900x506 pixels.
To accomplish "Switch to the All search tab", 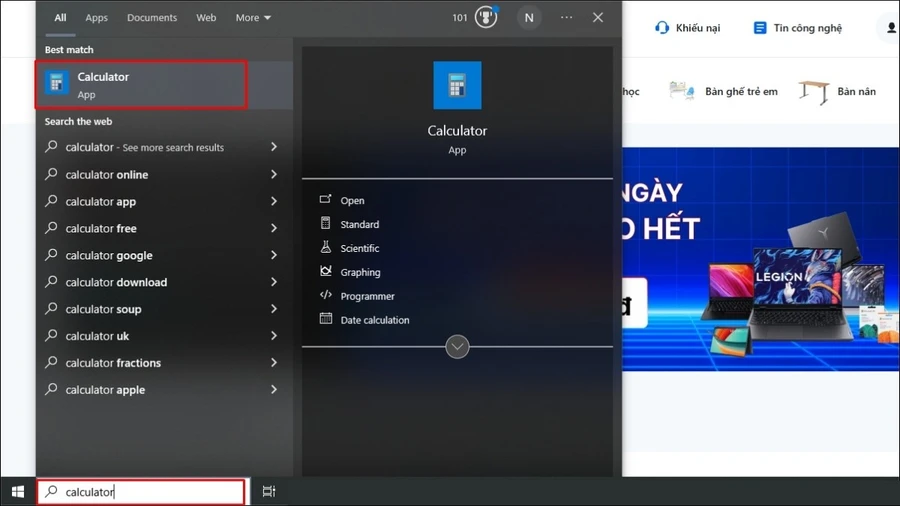I will [60, 18].
